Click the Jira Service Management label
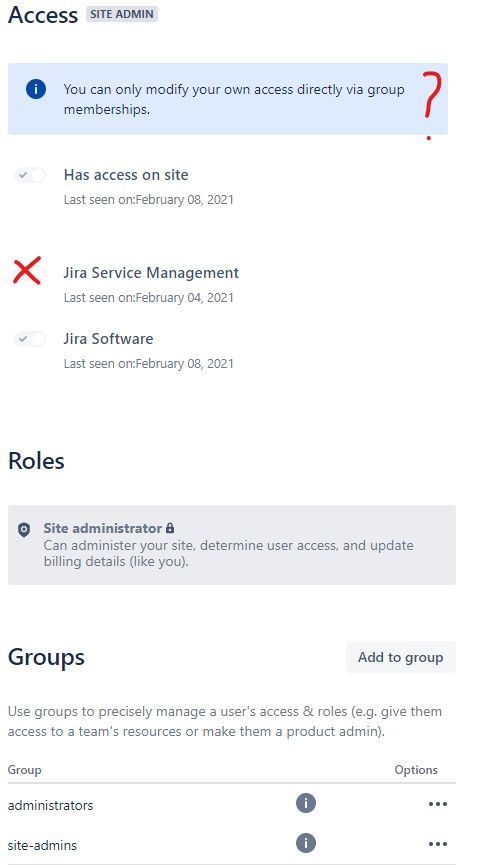 (151, 273)
